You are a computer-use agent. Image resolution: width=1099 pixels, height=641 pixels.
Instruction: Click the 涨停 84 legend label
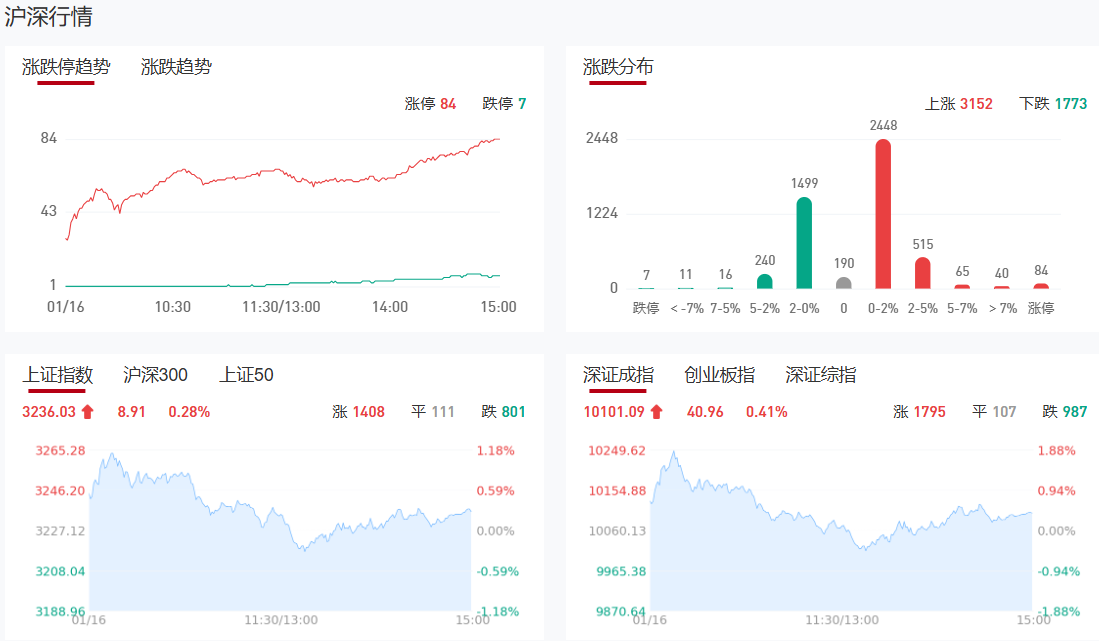[x=430, y=103]
